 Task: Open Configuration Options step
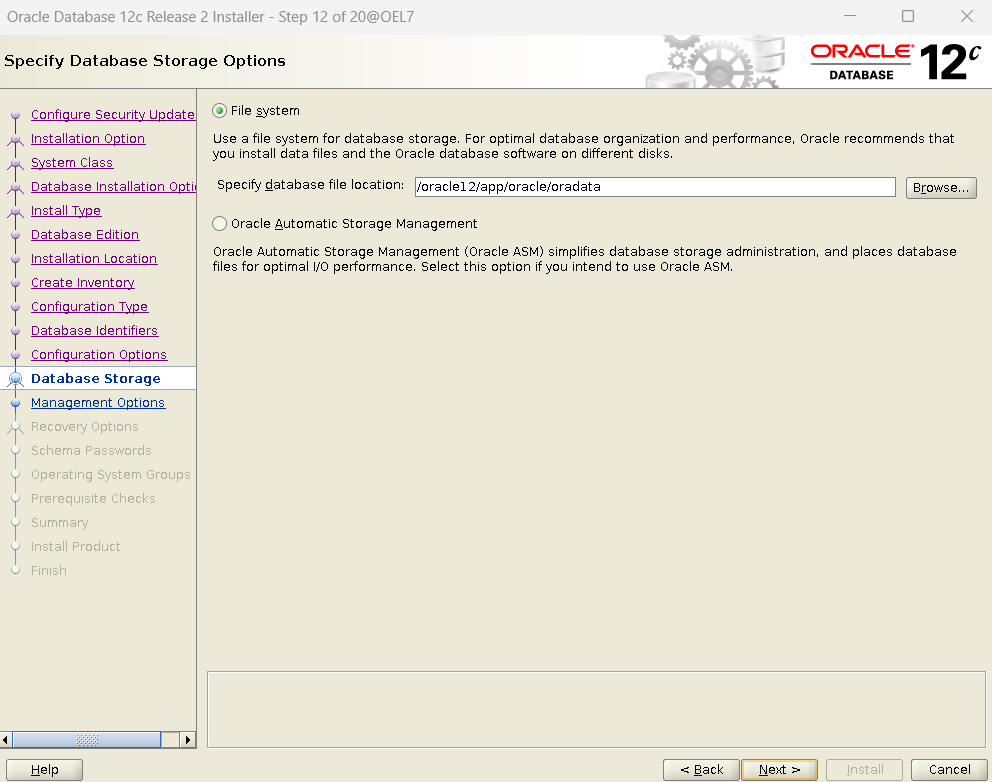tap(99, 355)
